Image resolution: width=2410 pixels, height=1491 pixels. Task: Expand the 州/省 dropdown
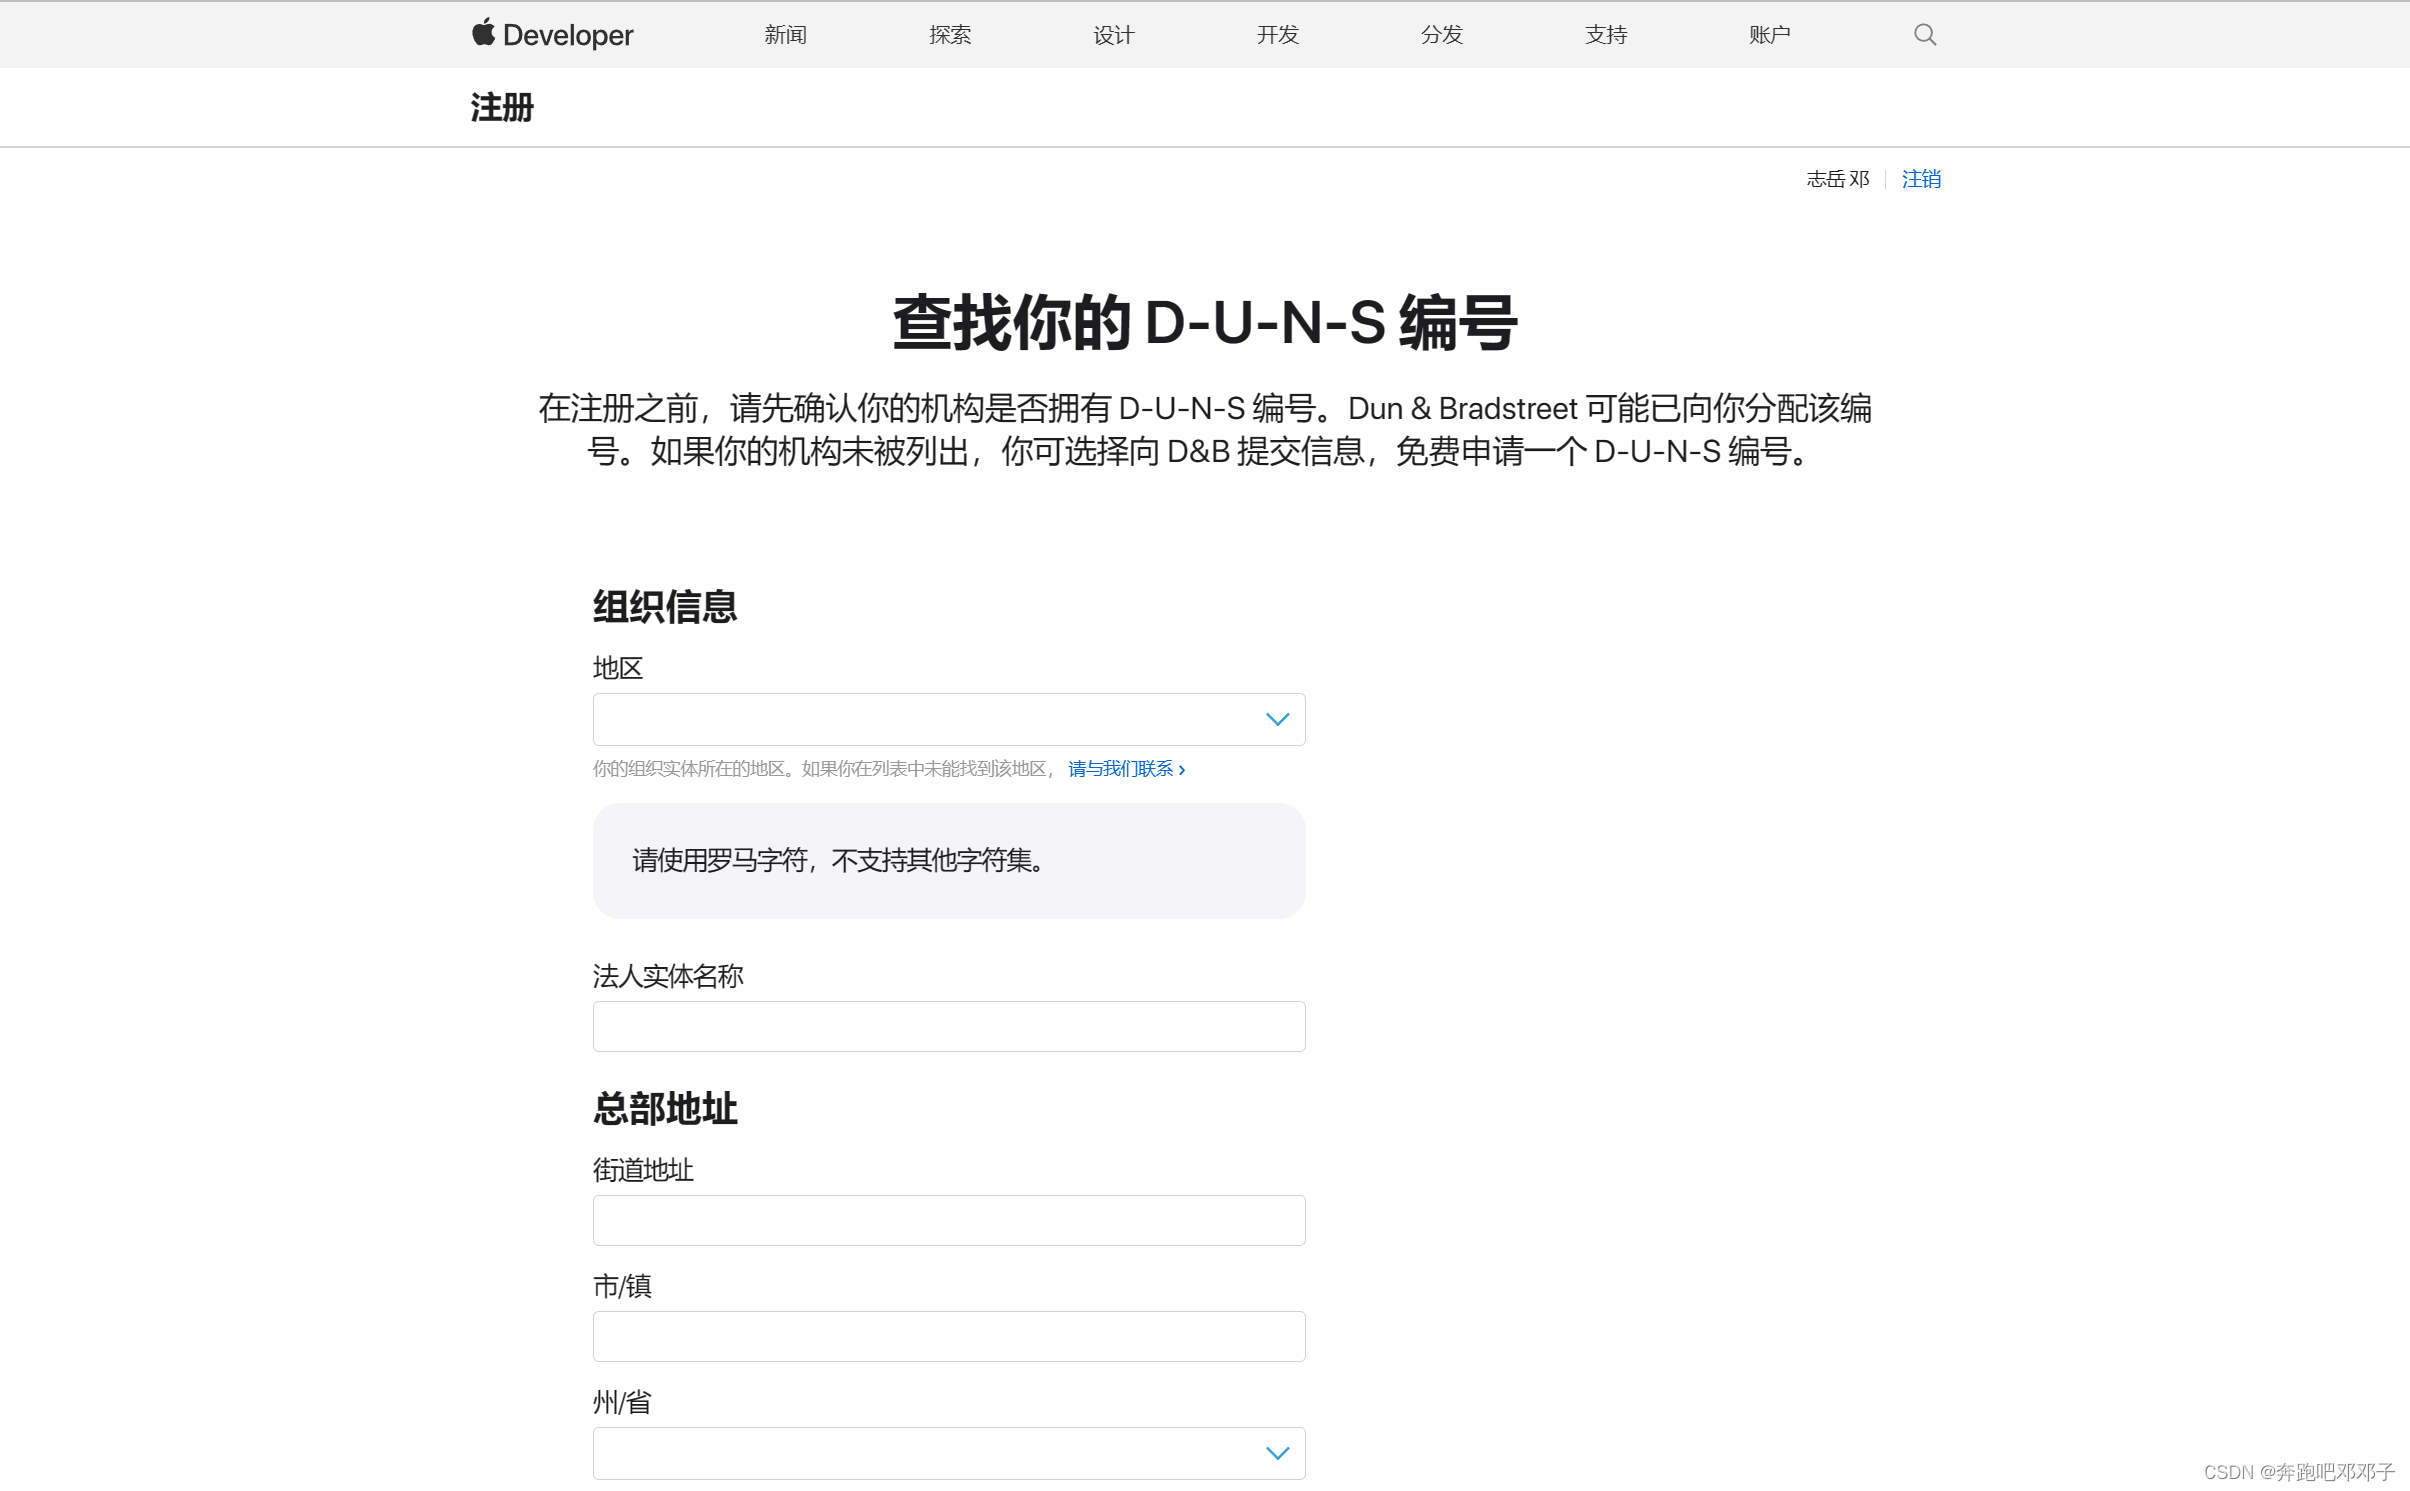point(949,1453)
